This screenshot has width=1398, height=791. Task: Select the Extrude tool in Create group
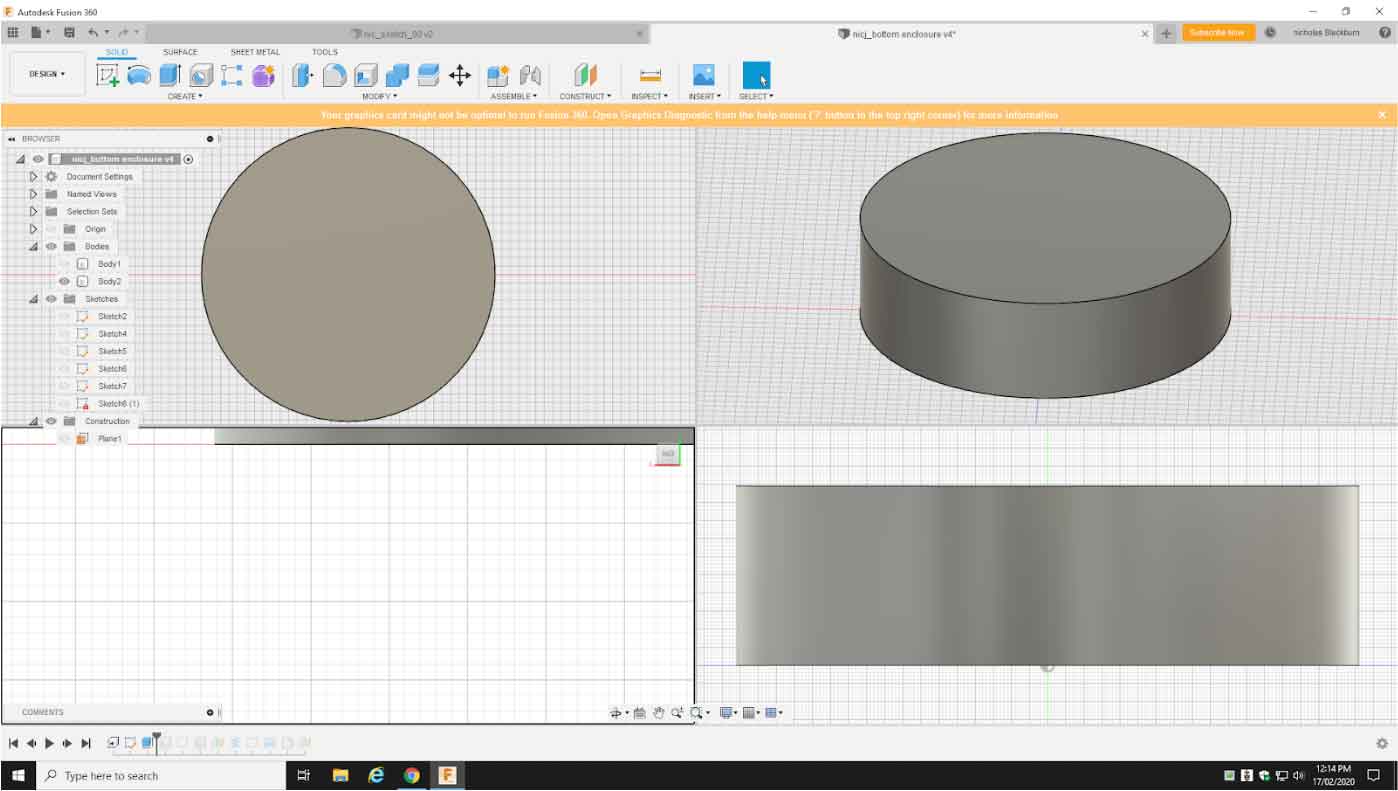click(170, 75)
